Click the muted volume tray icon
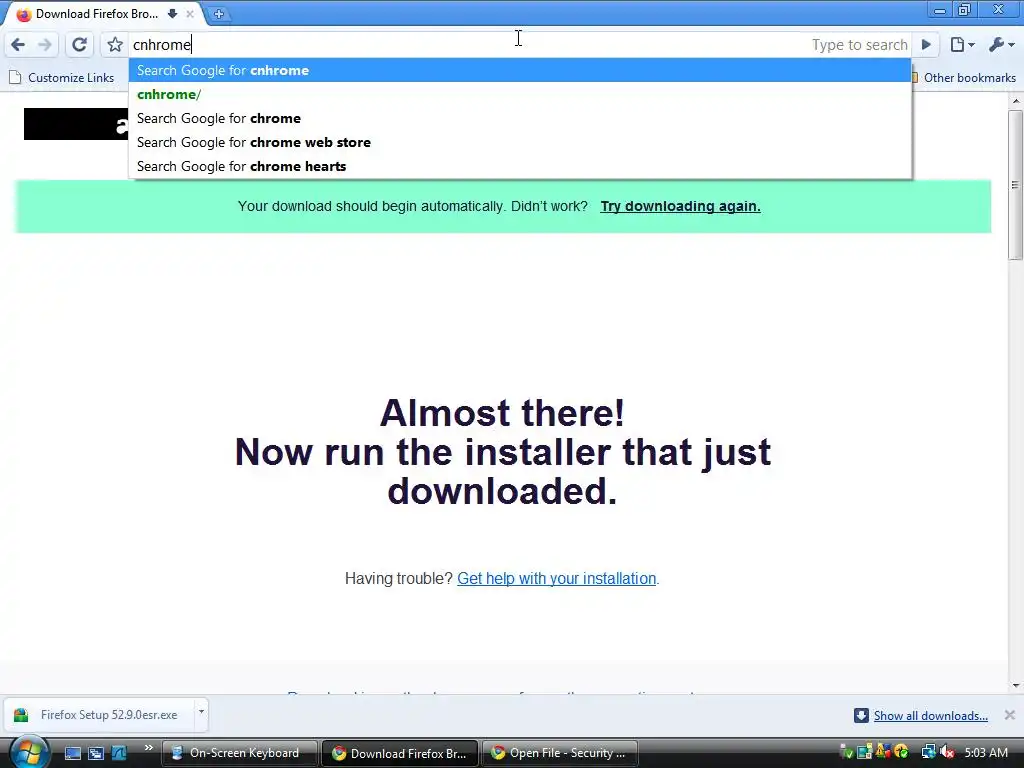 947,752
